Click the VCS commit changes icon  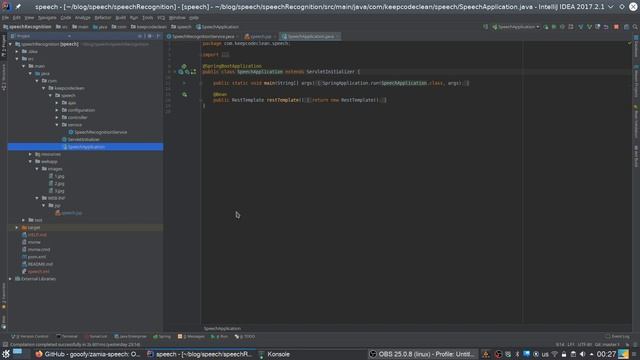click(x=589, y=27)
